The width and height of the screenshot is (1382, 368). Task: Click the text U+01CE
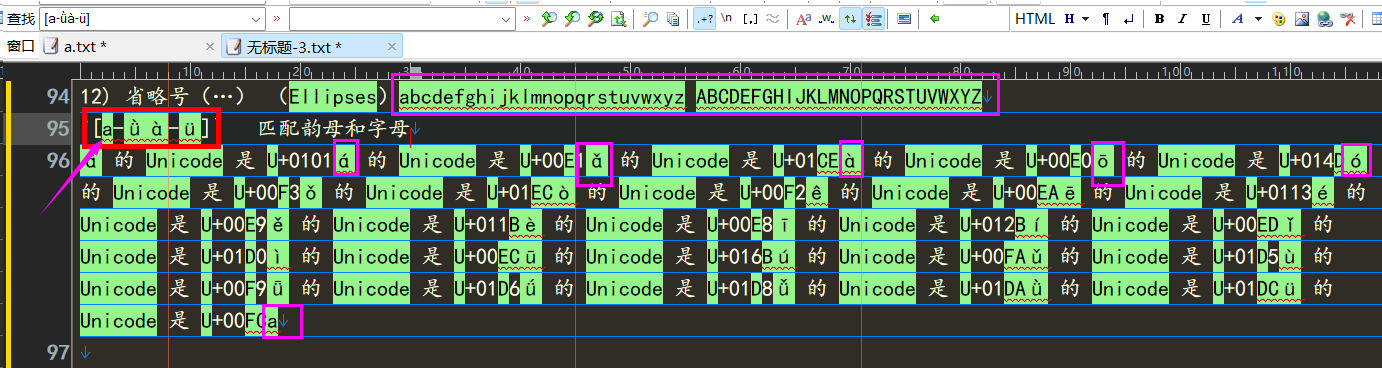pyautogui.click(x=806, y=161)
